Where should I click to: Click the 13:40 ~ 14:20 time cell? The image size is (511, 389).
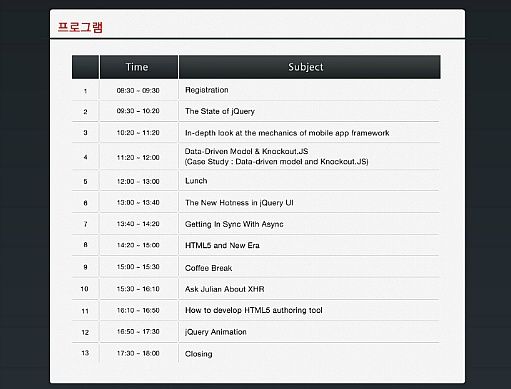pos(138,224)
